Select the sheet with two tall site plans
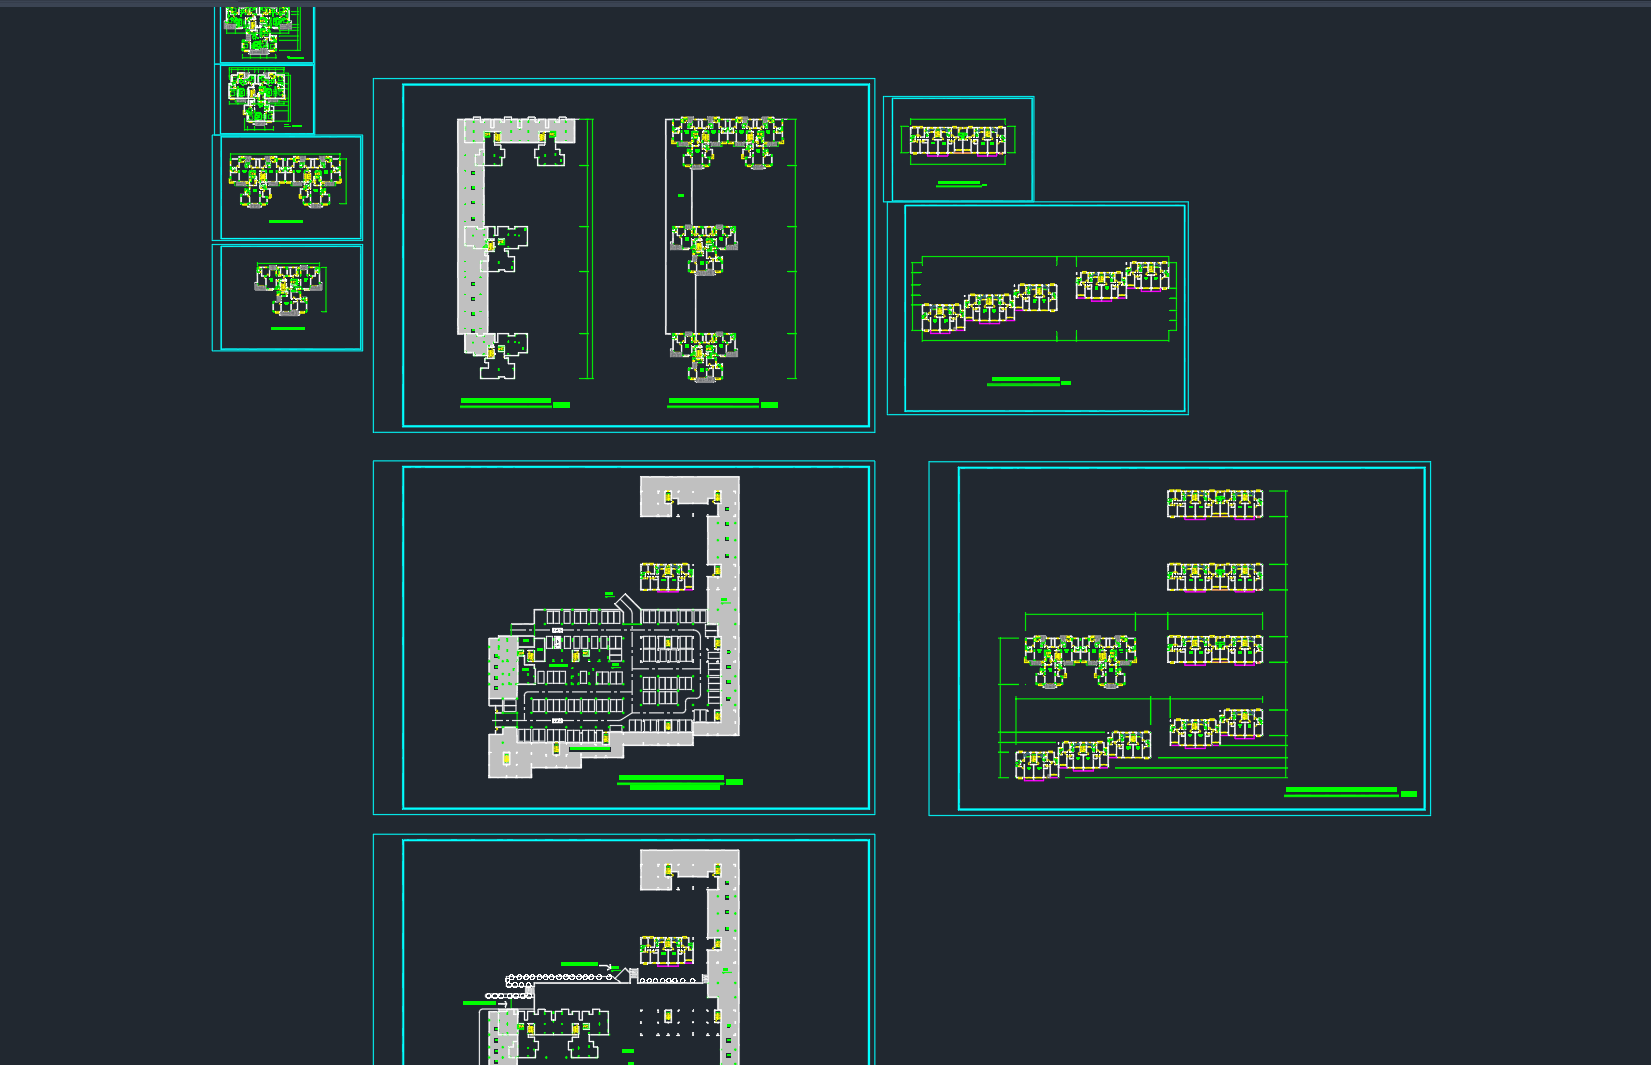1651x1065 pixels. (624, 256)
